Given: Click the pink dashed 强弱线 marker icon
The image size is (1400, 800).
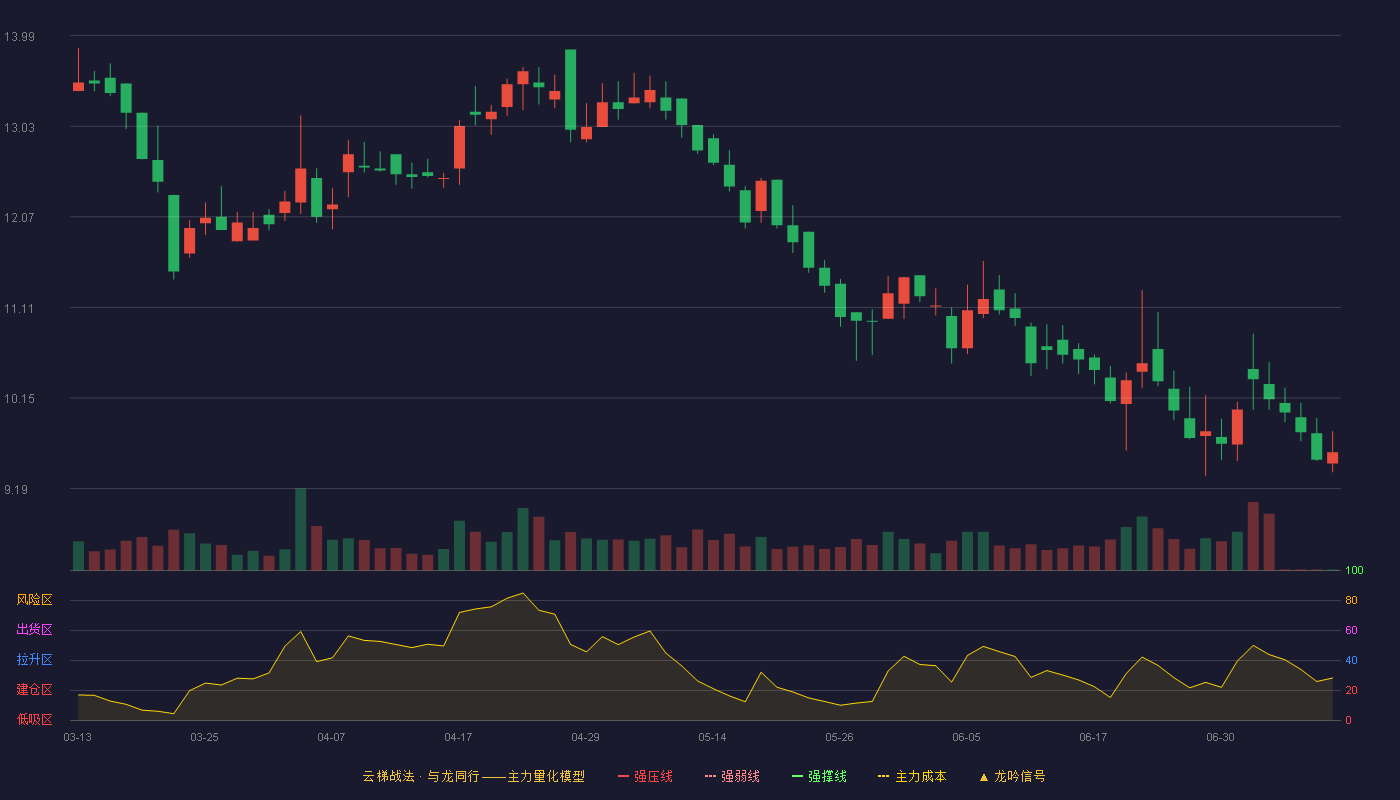Looking at the screenshot, I should (710, 776).
